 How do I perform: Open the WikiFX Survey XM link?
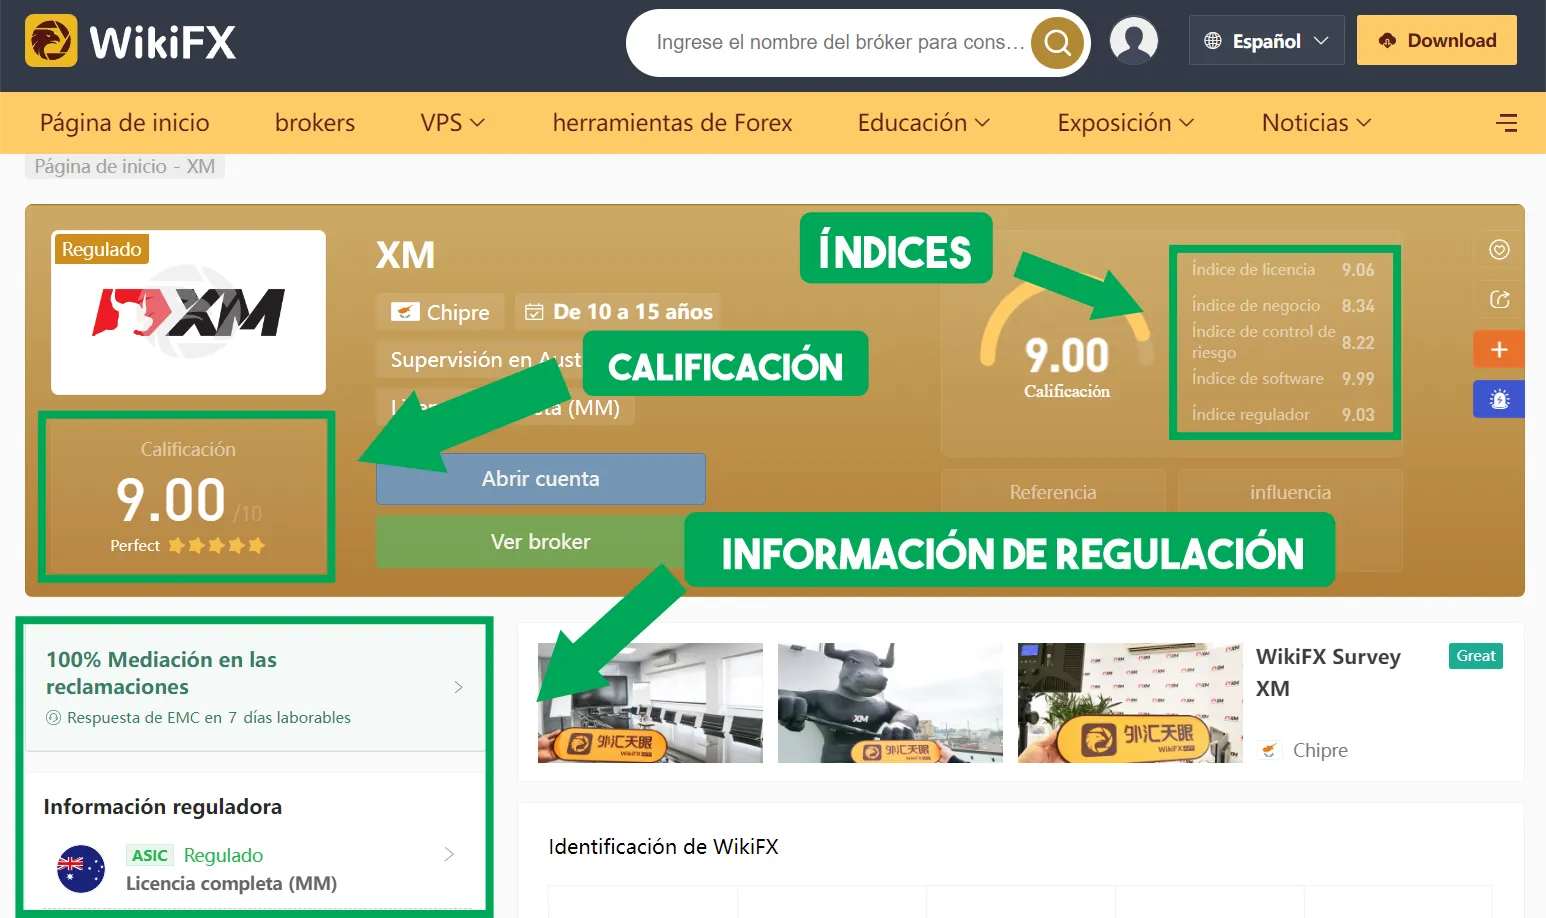(x=1328, y=672)
